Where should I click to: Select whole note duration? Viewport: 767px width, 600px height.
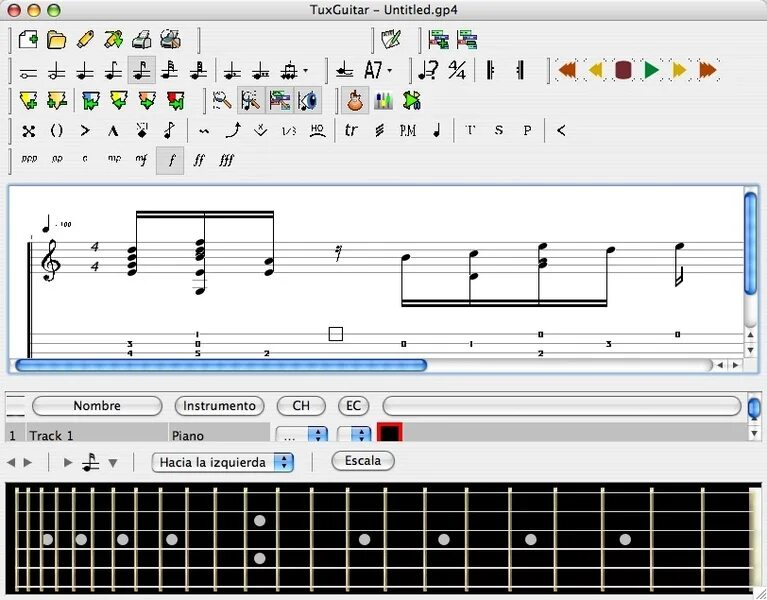(x=28, y=71)
